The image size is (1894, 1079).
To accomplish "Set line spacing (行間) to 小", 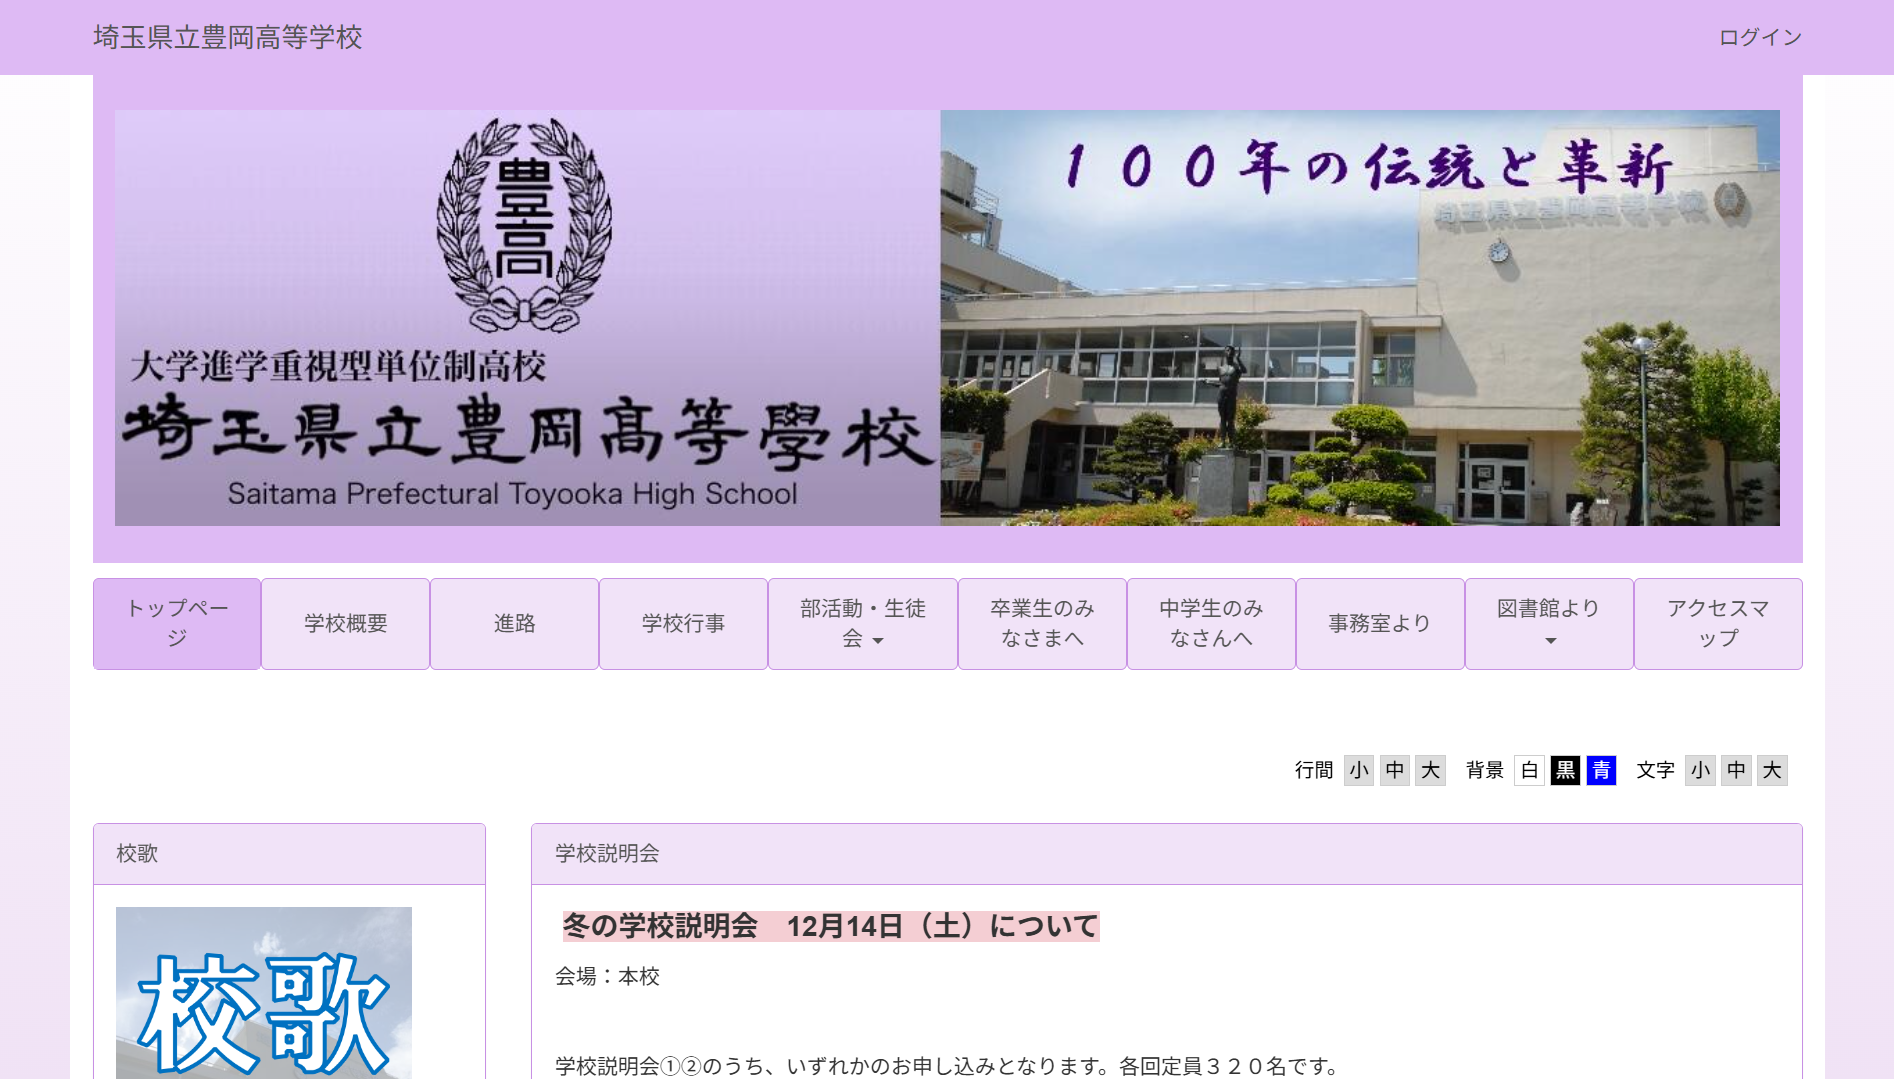I will pos(1359,770).
